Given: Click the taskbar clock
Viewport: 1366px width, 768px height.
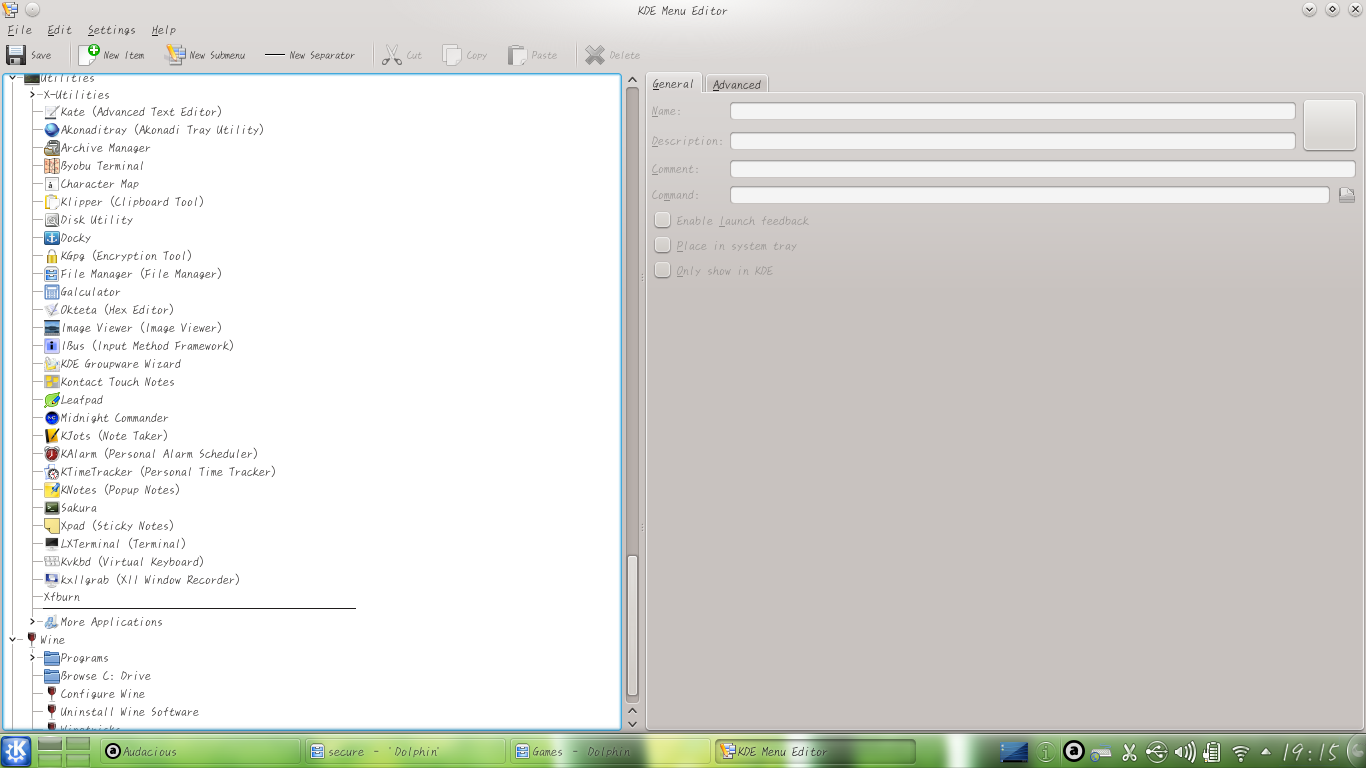Looking at the screenshot, I should pos(1311,752).
